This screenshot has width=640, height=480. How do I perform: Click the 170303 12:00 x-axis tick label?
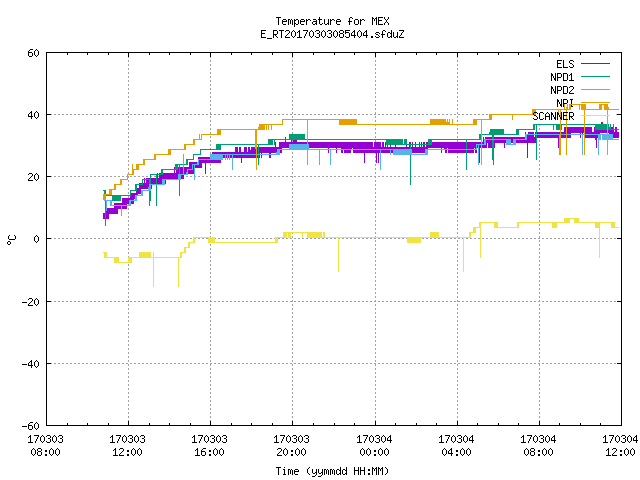[x=127, y=445]
